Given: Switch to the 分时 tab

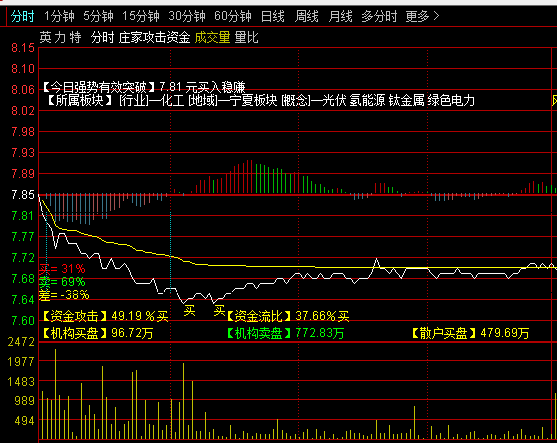Looking at the screenshot, I should click(22, 16).
